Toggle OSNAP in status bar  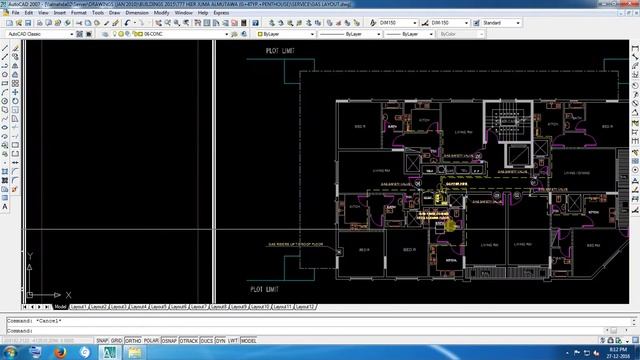coord(169,340)
